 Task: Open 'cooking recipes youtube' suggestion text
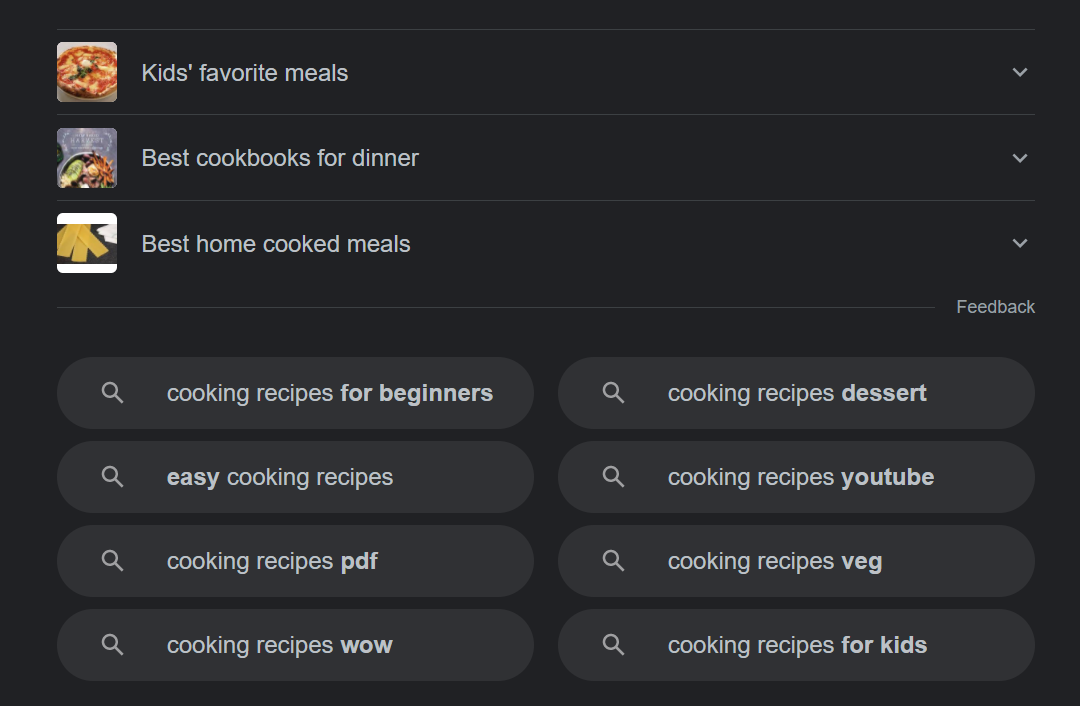pos(800,477)
